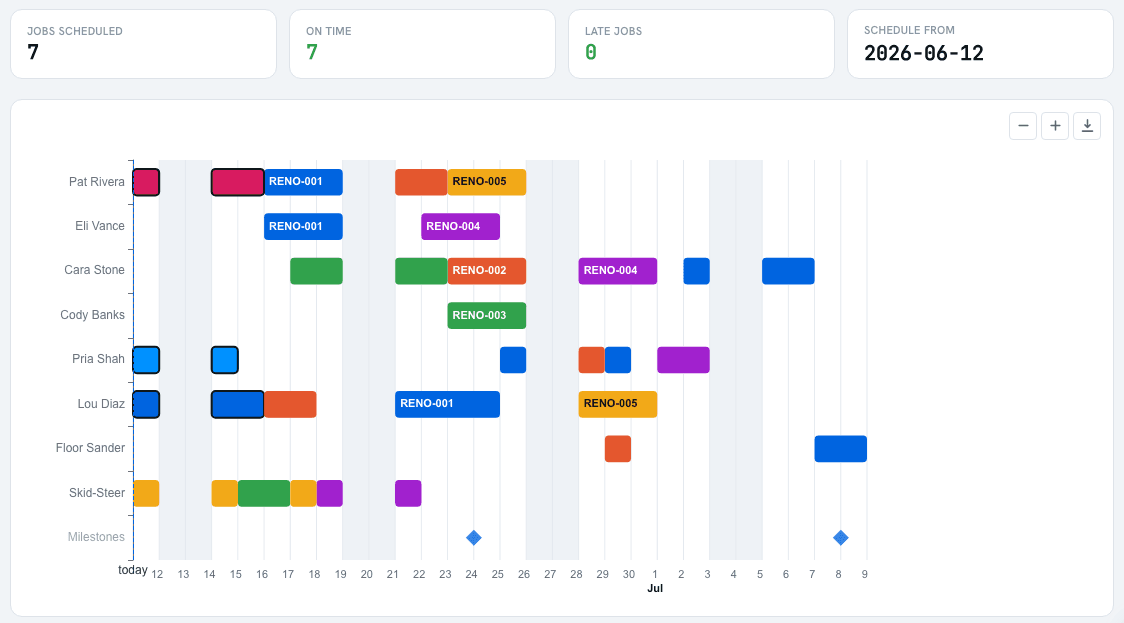
Task: Click the Pat Rivera row label
Action: pyautogui.click(x=97, y=182)
